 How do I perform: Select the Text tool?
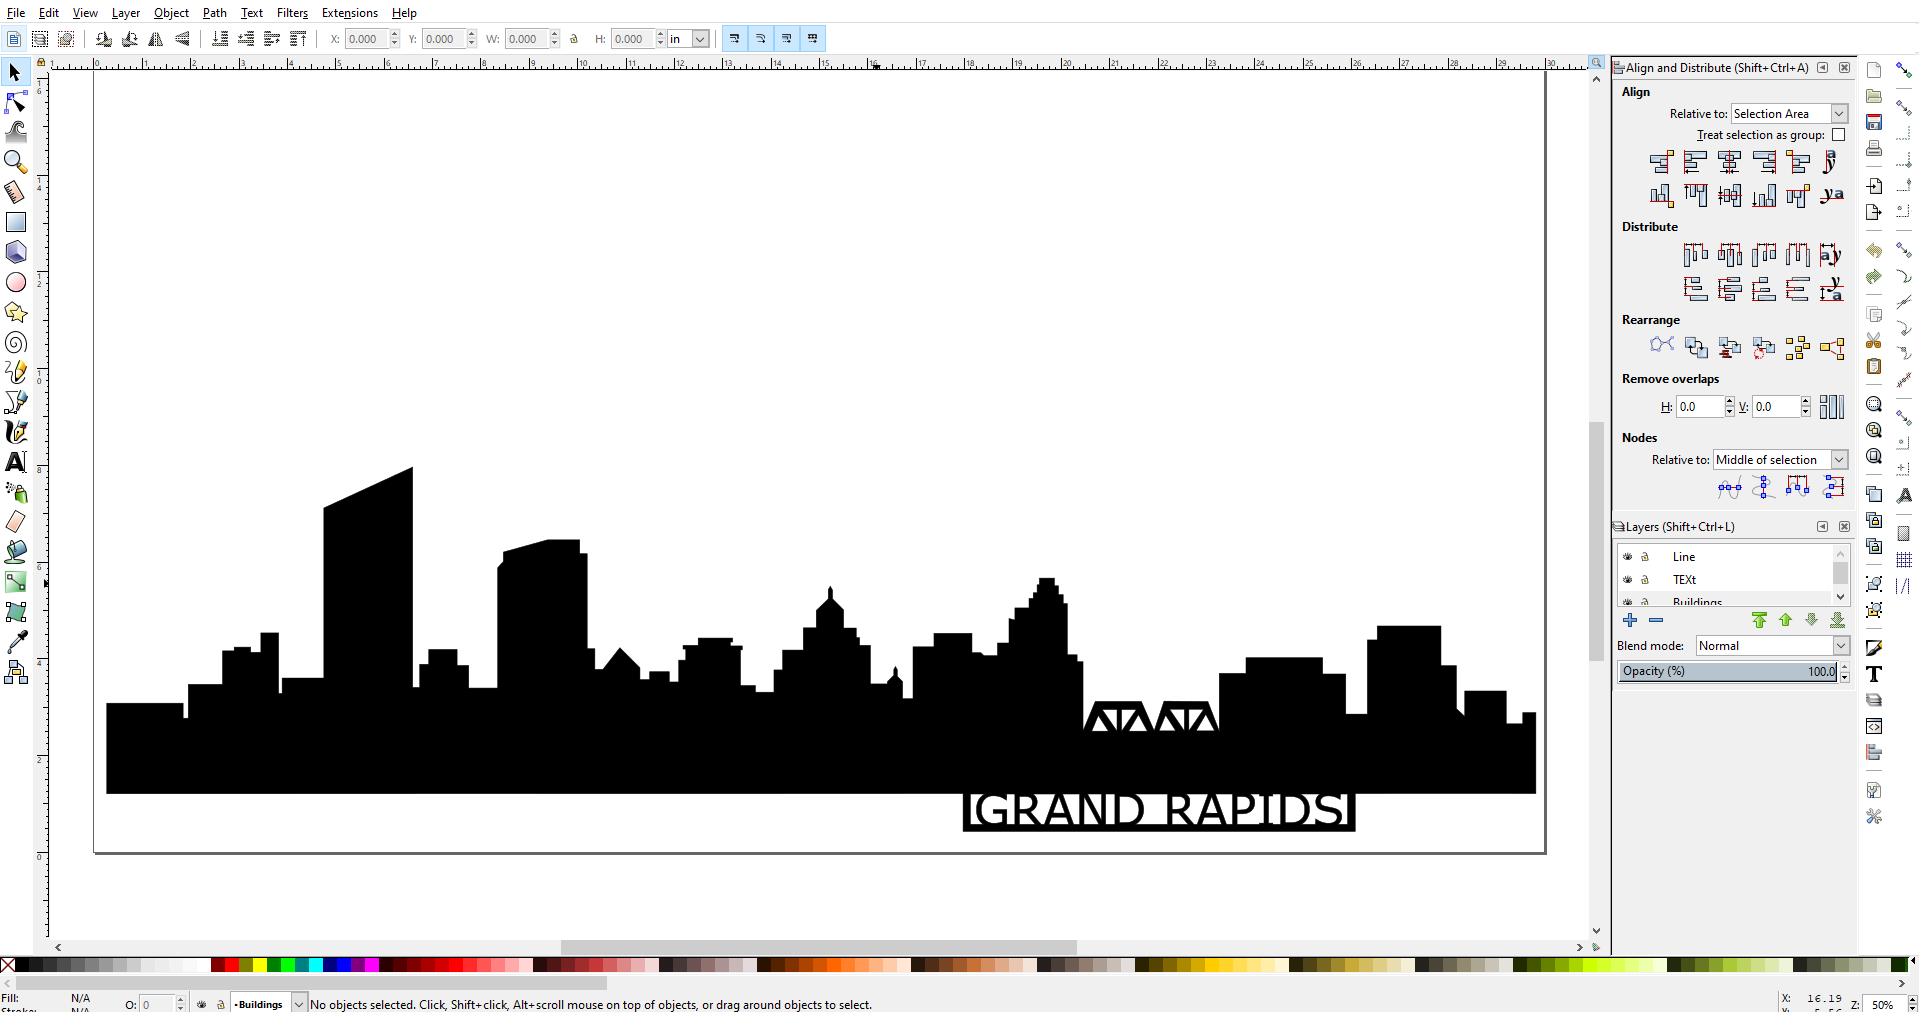[x=15, y=462]
